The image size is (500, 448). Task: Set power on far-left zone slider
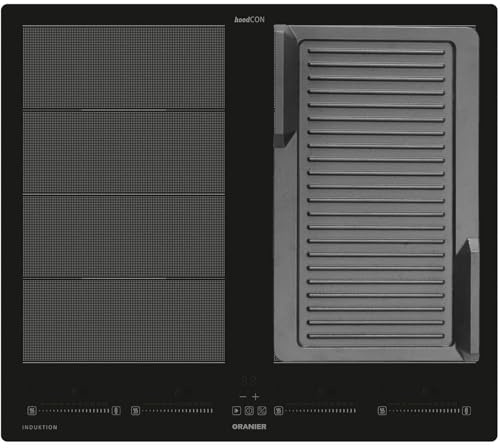click(74, 411)
